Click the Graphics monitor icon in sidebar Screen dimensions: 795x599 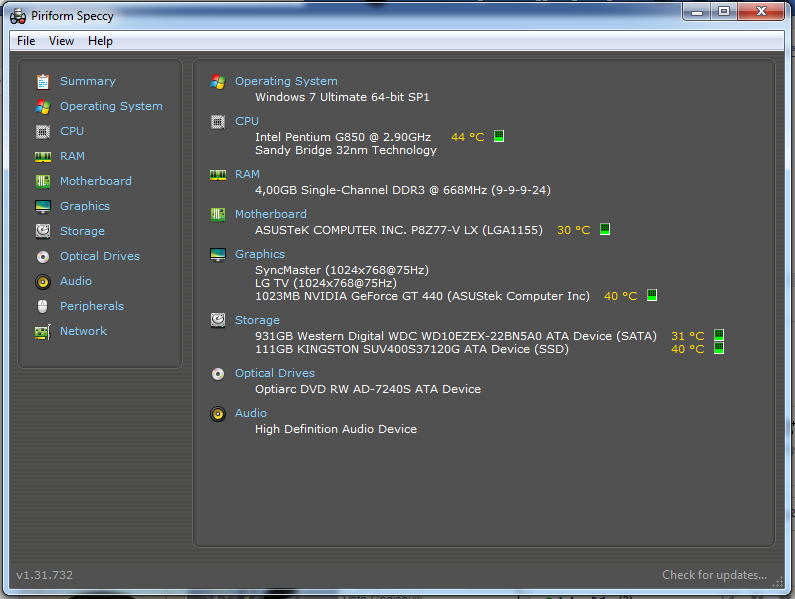click(43, 206)
